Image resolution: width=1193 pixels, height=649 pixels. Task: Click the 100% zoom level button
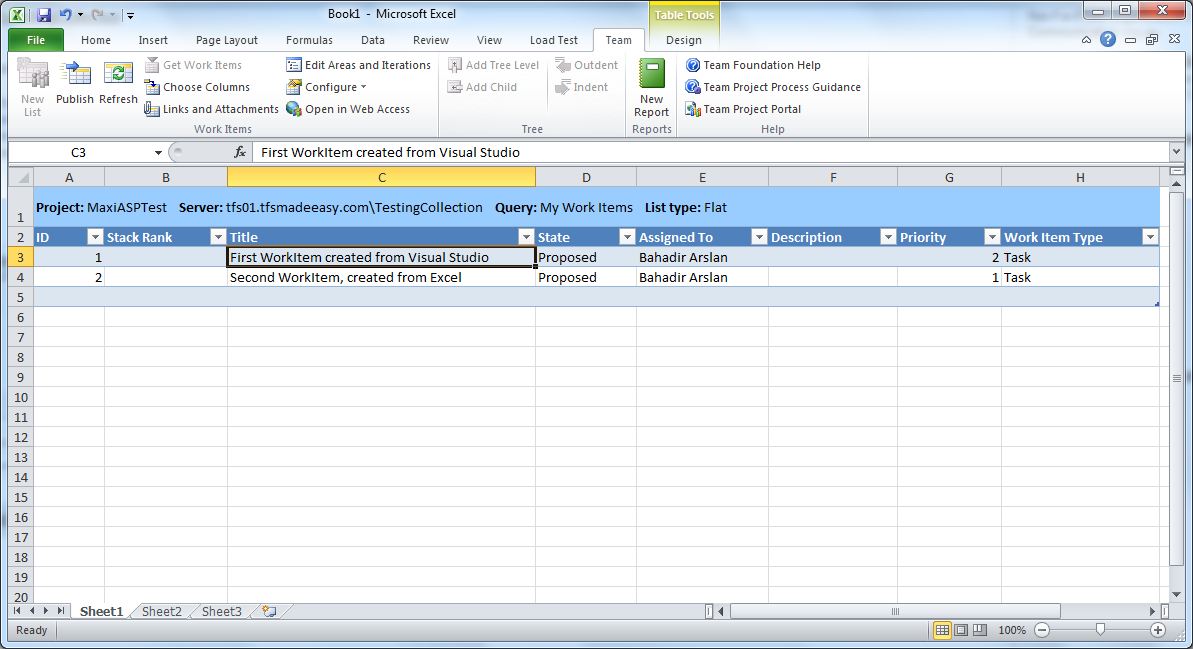[1012, 630]
